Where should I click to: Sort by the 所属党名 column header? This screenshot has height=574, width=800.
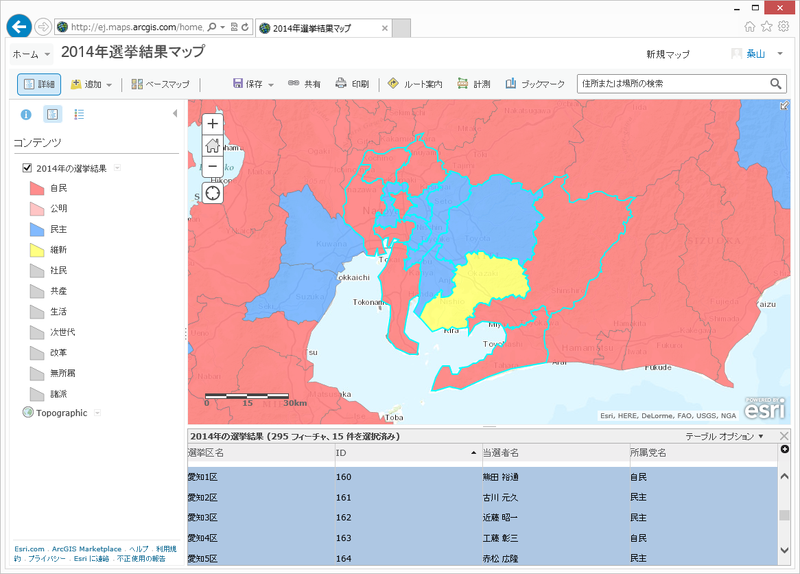[x=703, y=453]
